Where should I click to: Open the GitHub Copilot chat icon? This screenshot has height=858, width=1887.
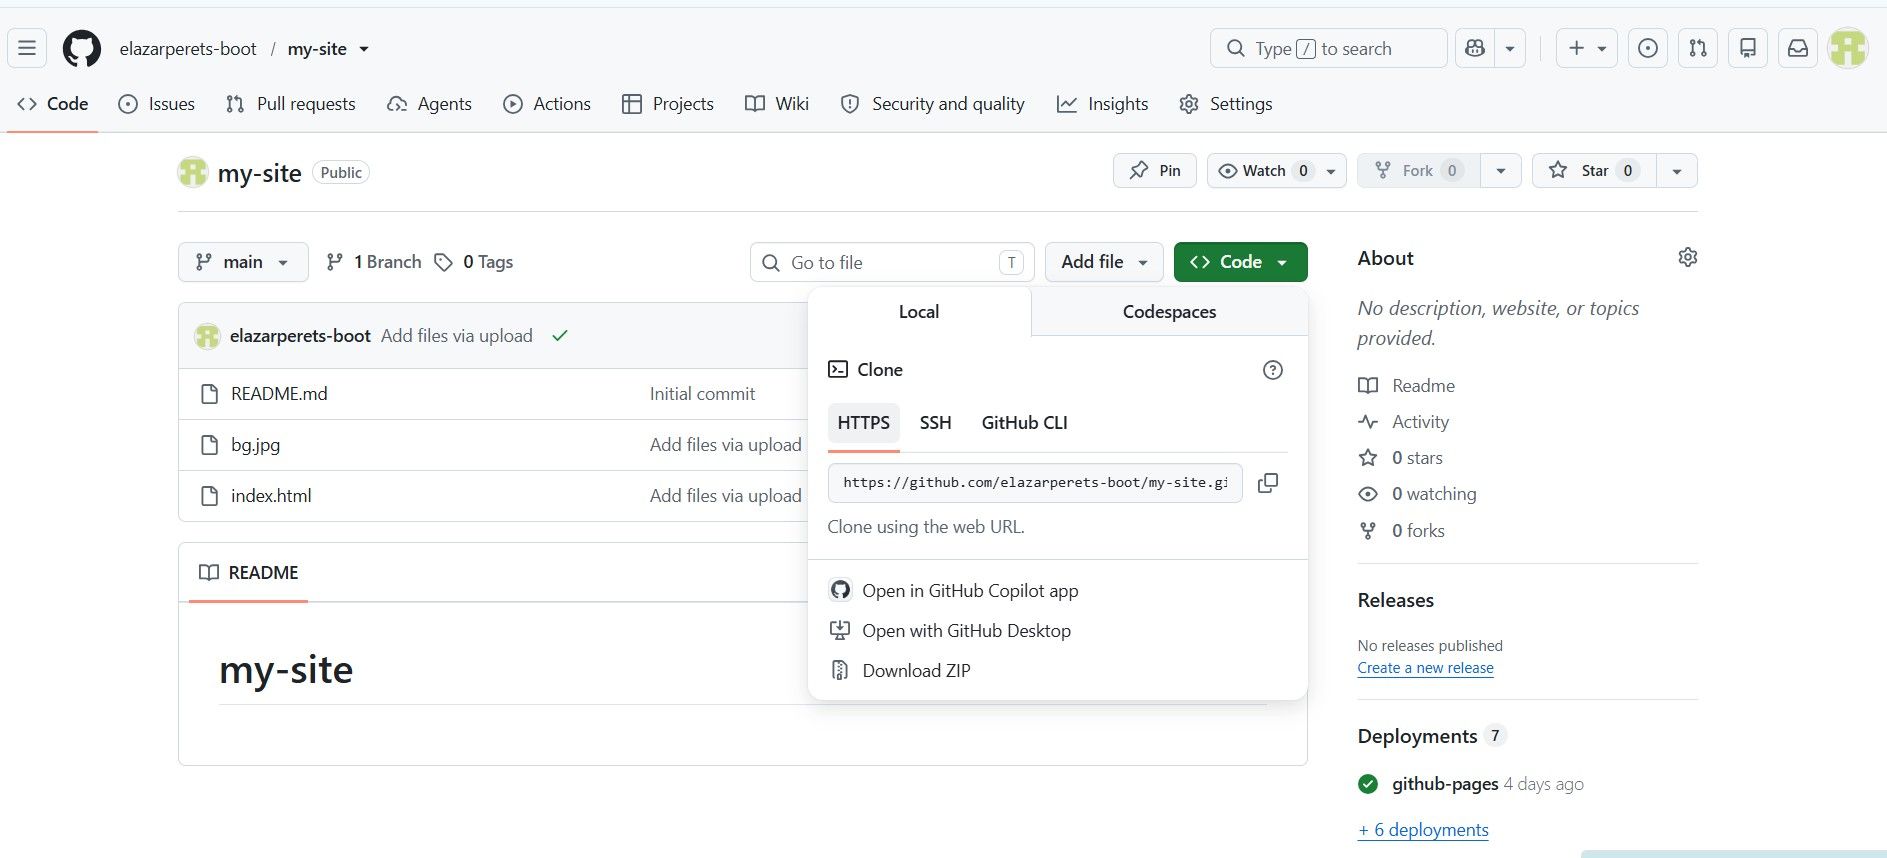(1475, 48)
